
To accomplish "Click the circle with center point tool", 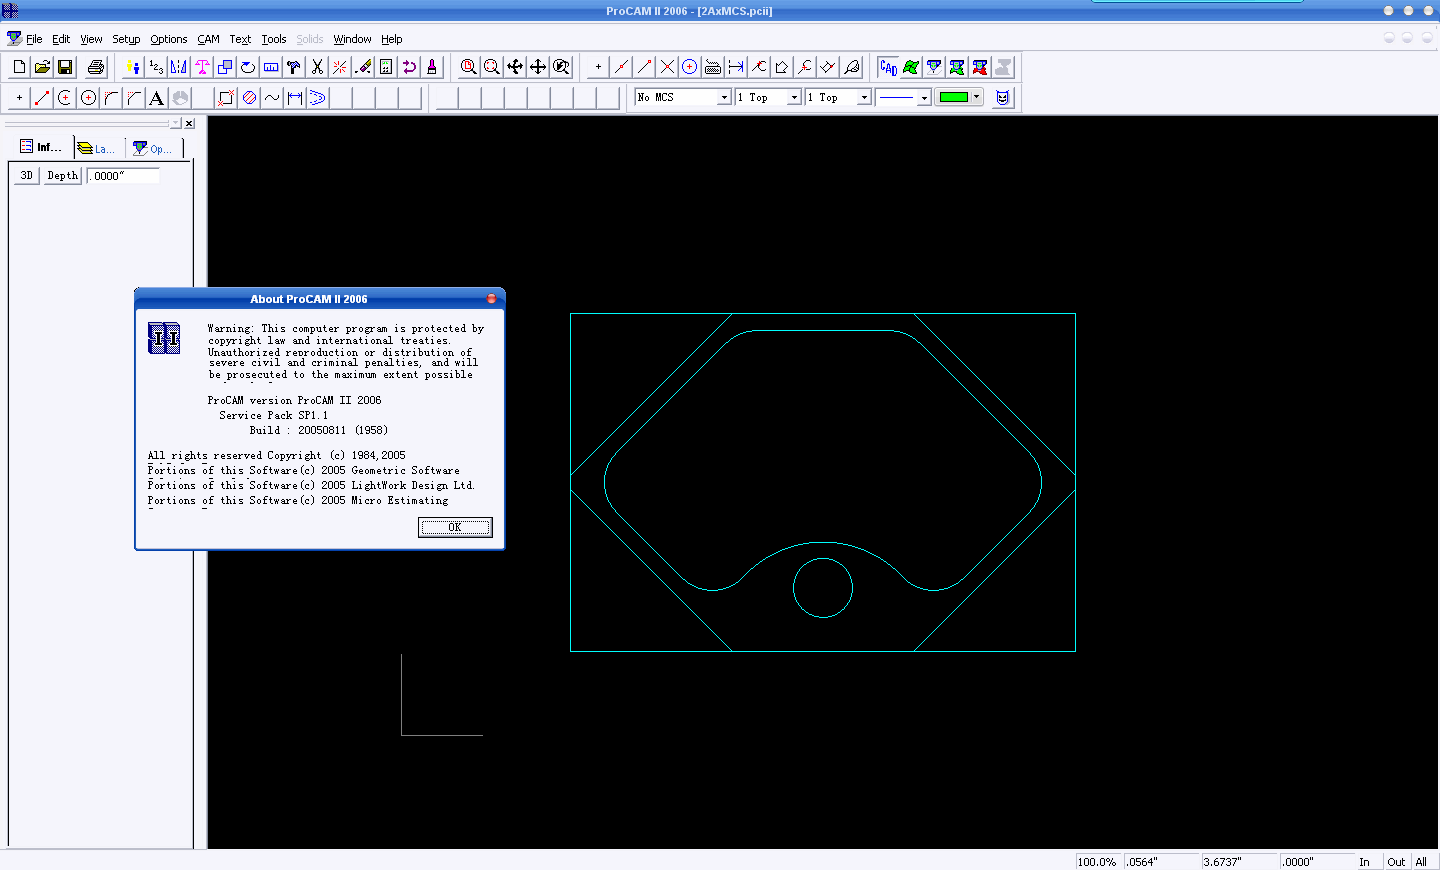I will tap(88, 97).
